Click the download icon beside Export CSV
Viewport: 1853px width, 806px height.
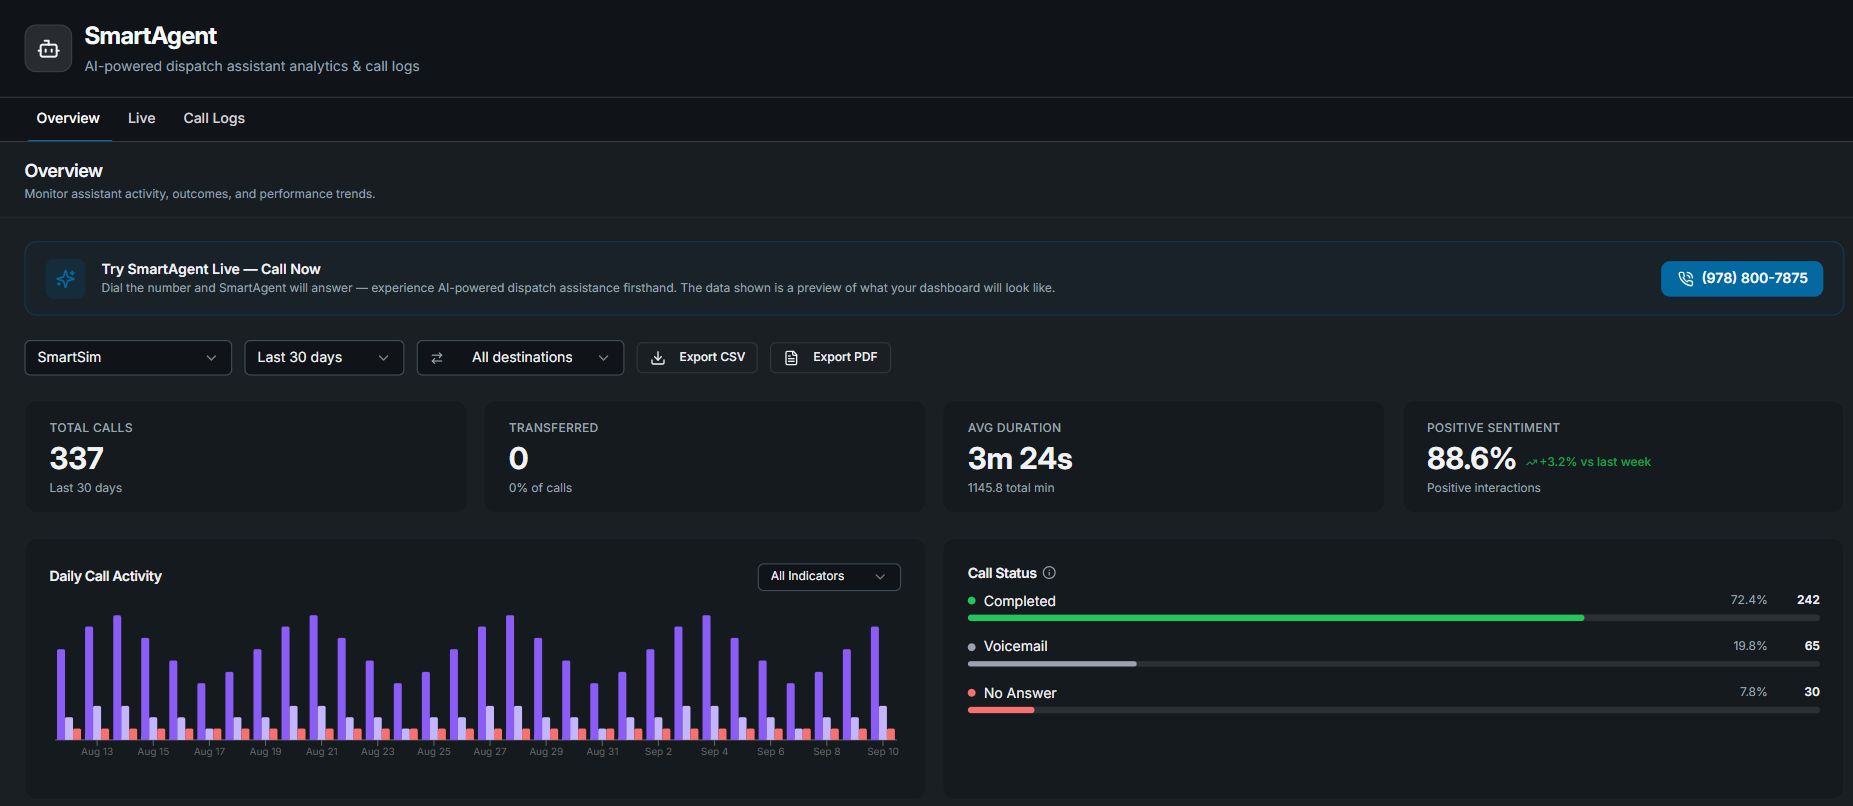[x=658, y=358]
